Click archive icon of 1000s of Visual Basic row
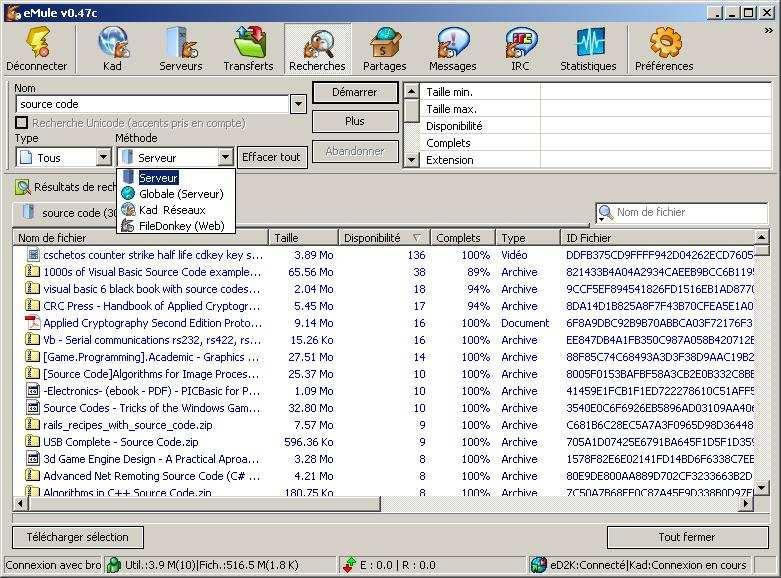 click(x=33, y=272)
